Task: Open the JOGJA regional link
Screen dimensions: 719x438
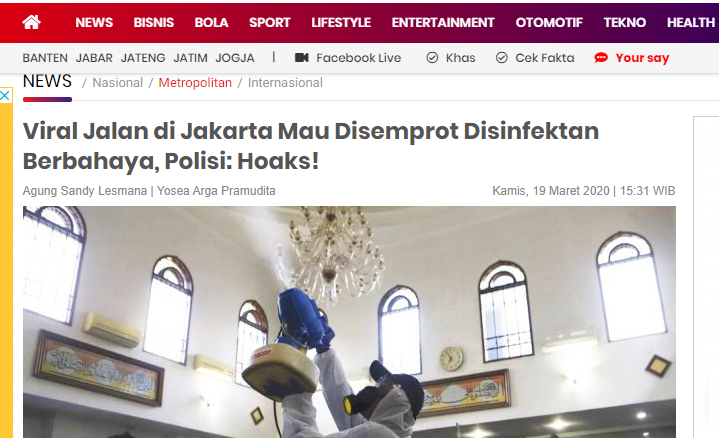Action: (x=235, y=58)
